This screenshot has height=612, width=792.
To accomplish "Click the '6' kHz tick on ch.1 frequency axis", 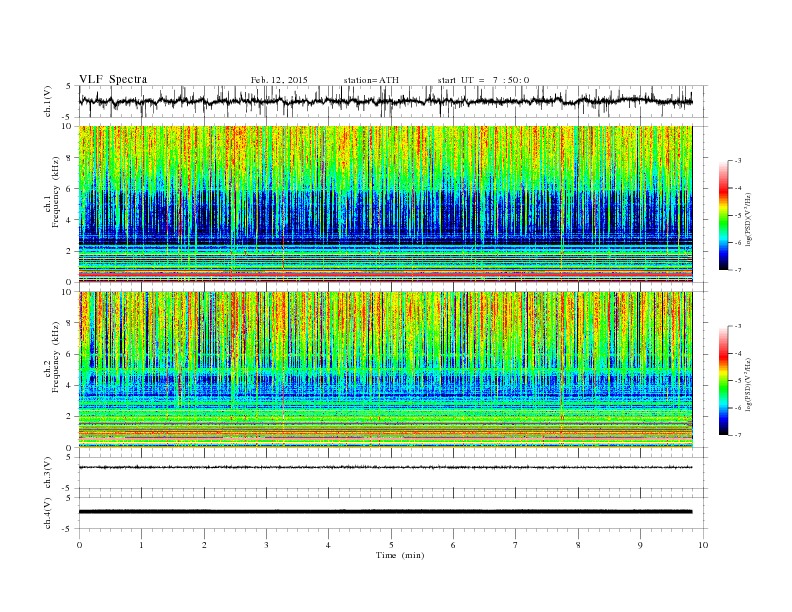I will 70,189.
